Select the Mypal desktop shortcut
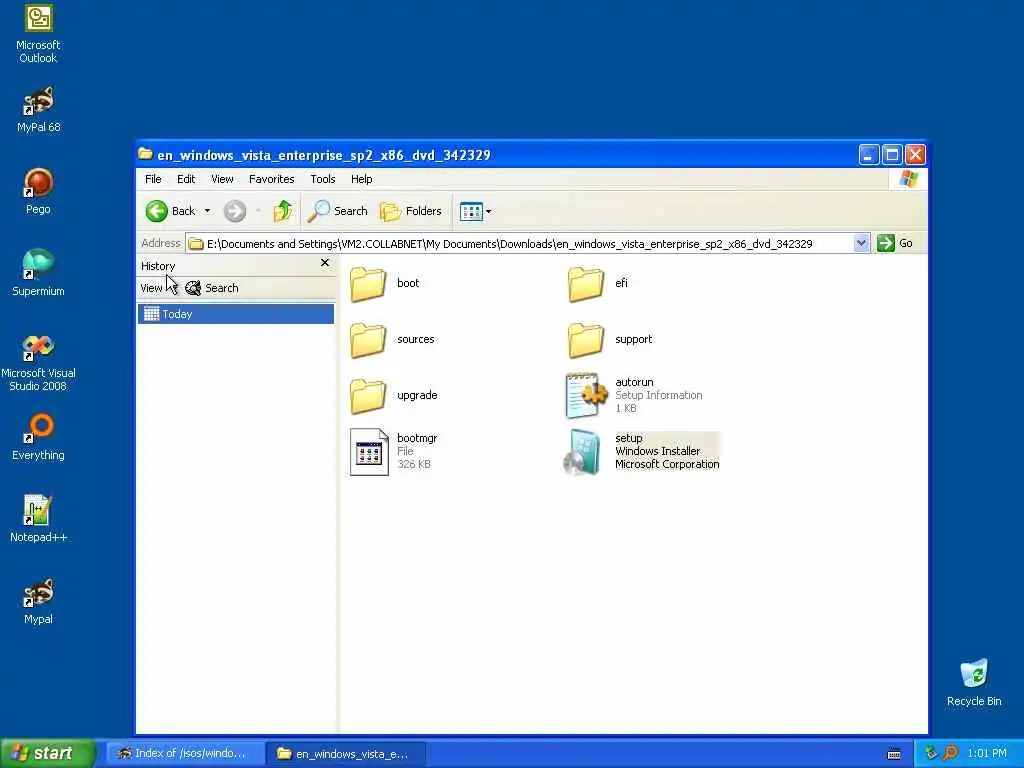The width and height of the screenshot is (1024, 768). (39, 601)
